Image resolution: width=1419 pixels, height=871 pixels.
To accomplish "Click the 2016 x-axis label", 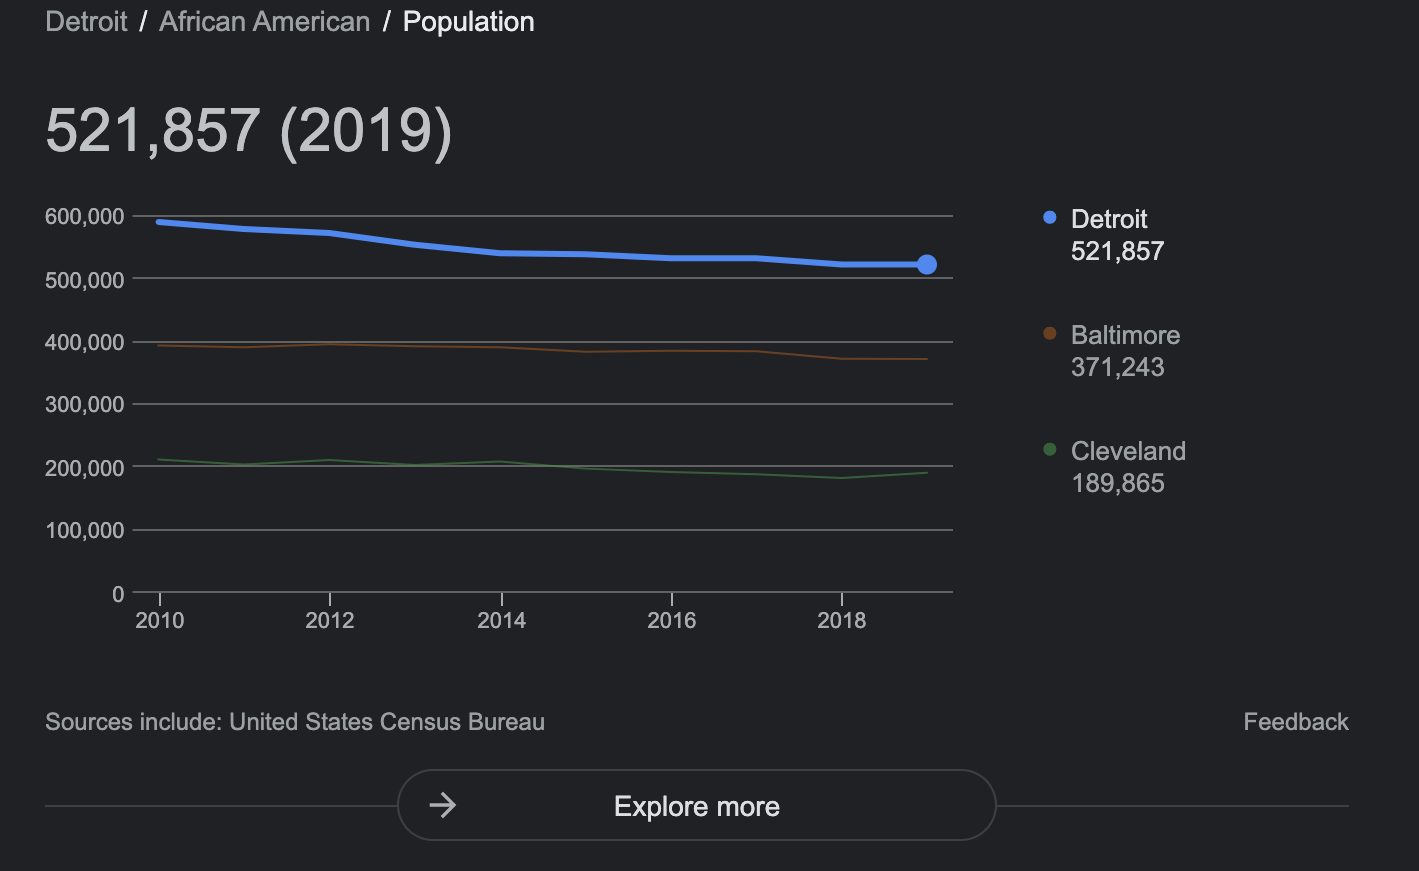I will [x=672, y=620].
